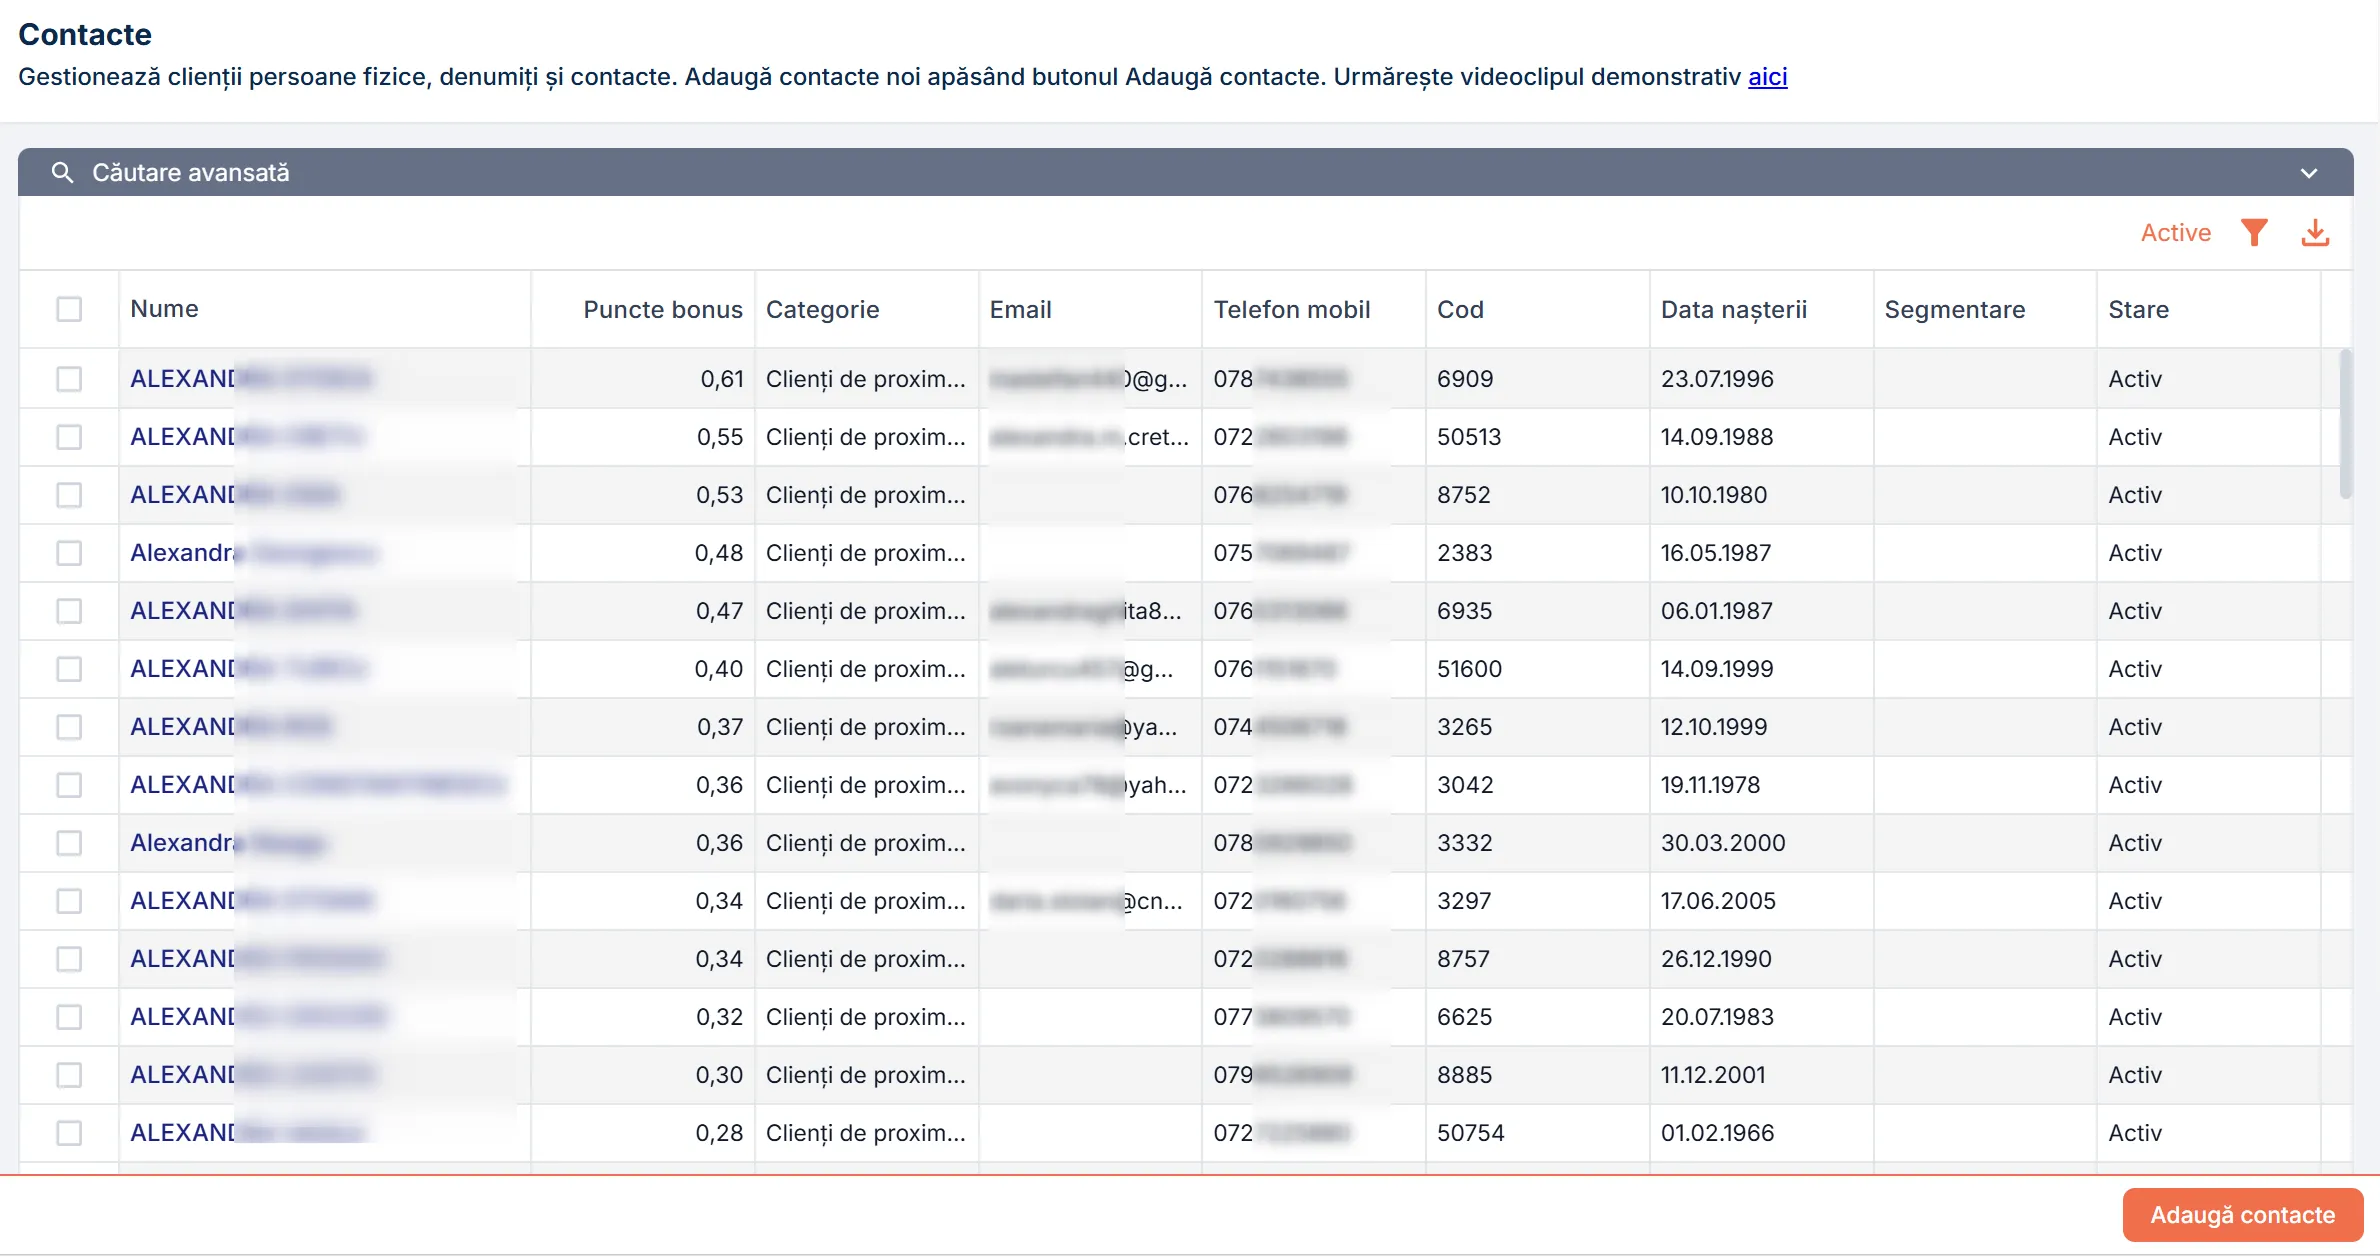
Task: Click the Active filter label
Action: pos(2175,233)
